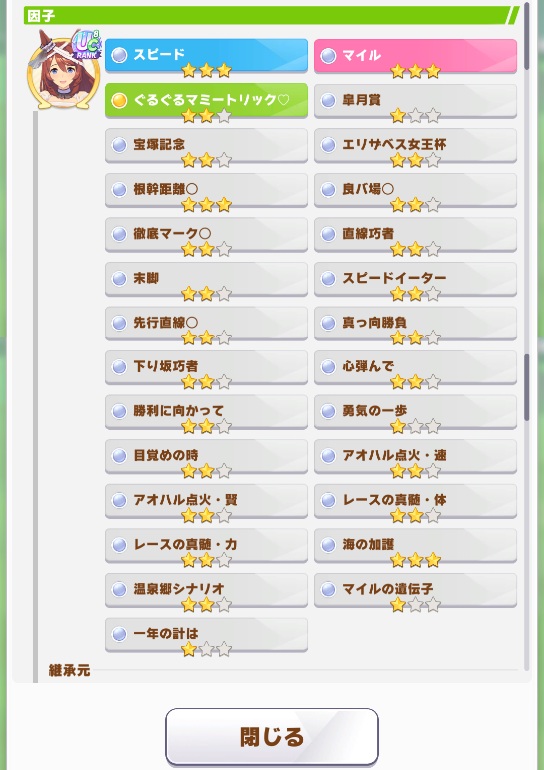Viewport: 544px width, 770px height.
Task: Open the 温泉郷シナリオ factor
Action: pos(206,590)
